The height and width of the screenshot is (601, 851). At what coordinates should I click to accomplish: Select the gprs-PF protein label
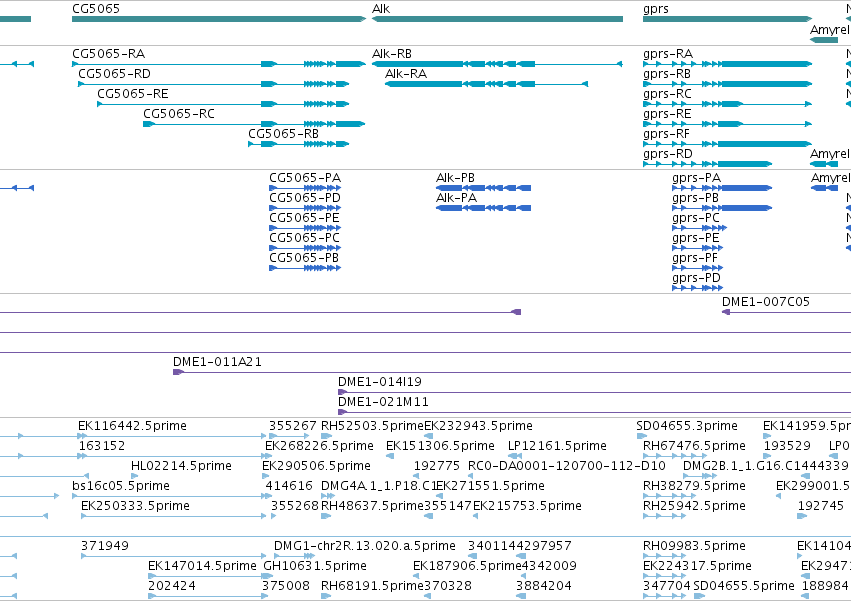695,259
